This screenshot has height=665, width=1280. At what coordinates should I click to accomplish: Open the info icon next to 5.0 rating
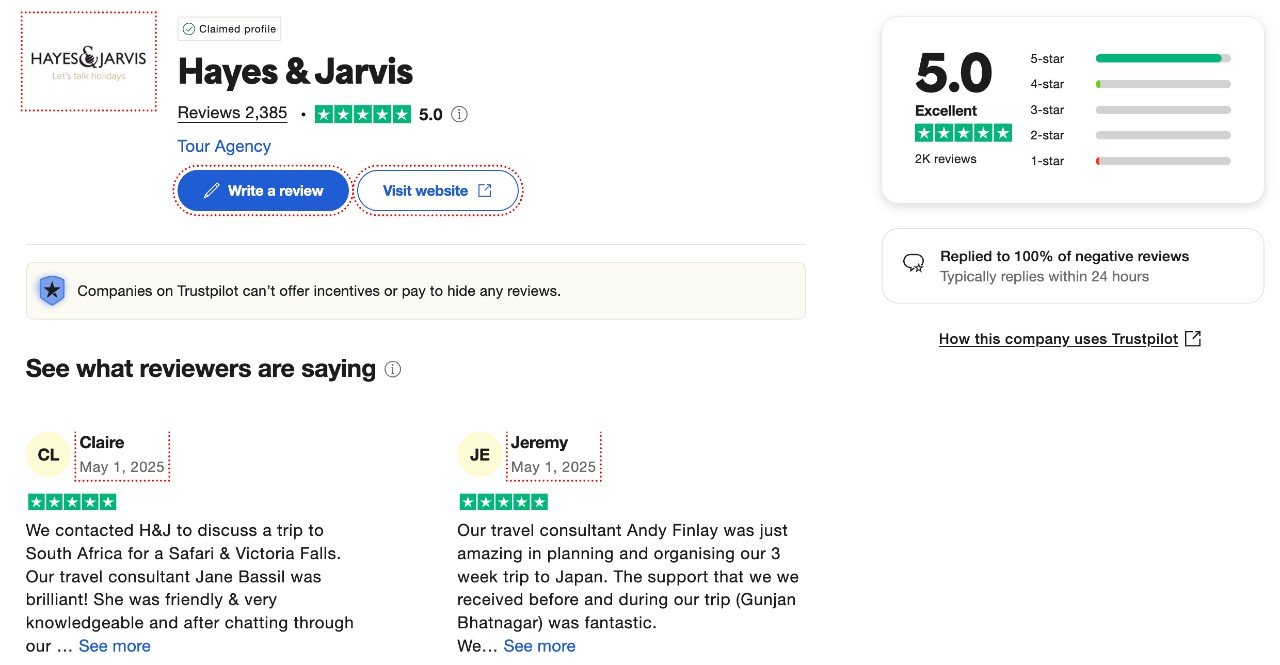[x=459, y=114]
